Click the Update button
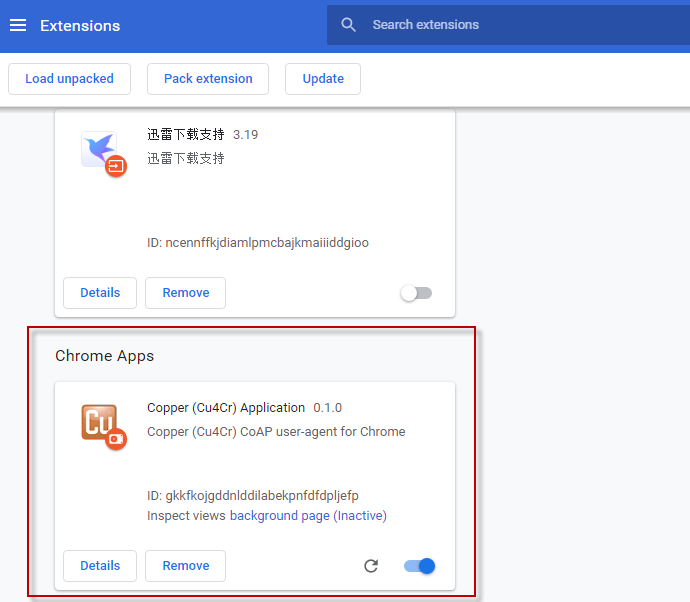This screenshot has height=602, width=690. click(323, 79)
